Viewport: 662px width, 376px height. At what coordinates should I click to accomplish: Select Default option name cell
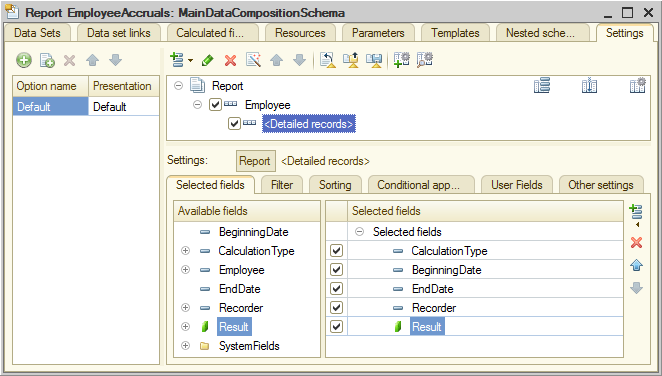(x=50, y=107)
